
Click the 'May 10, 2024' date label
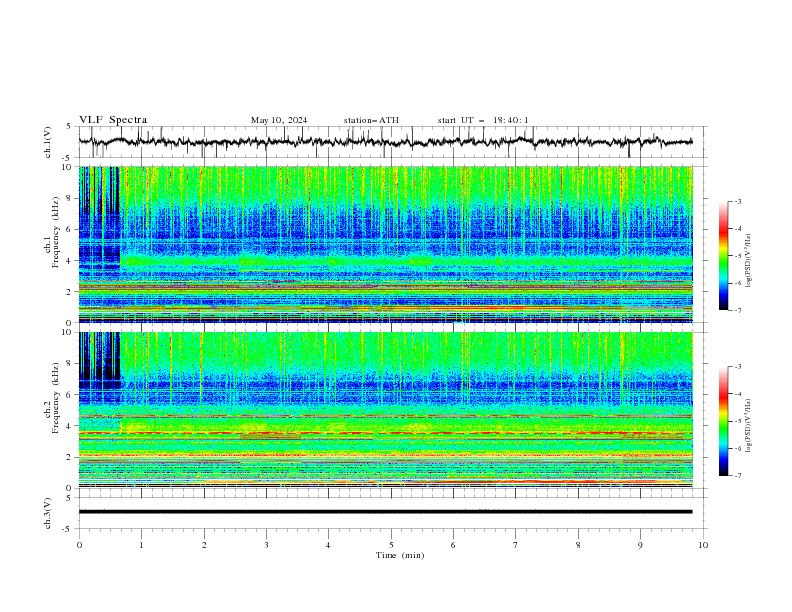[x=279, y=120]
